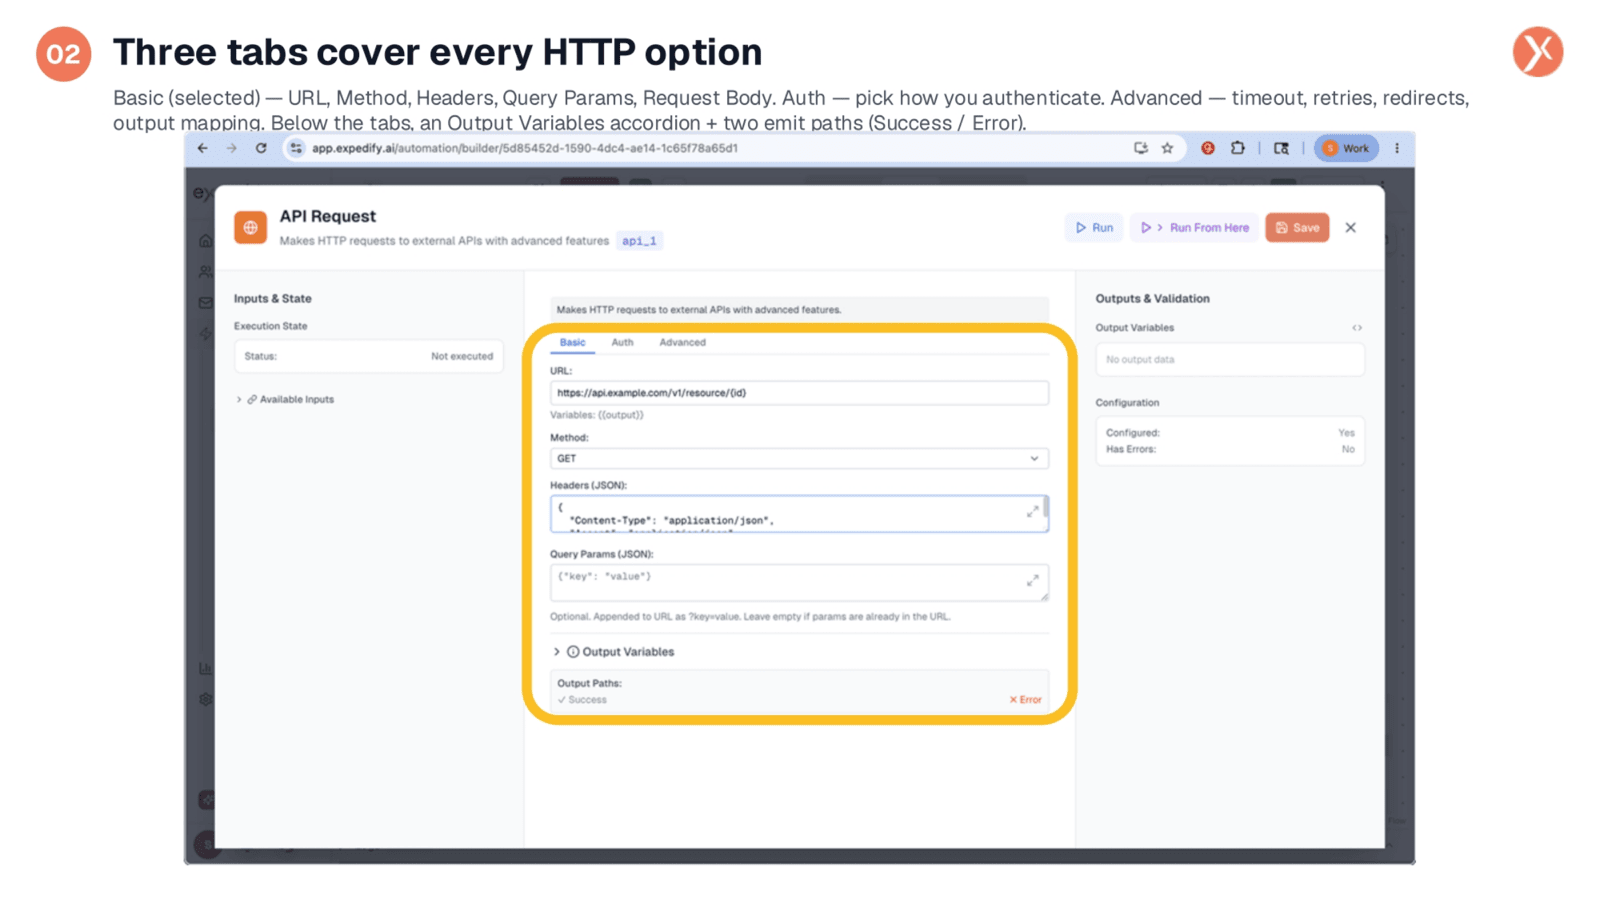Select the Success output path
Screen dimensions: 1600x900
pyautogui.click(x=582, y=700)
